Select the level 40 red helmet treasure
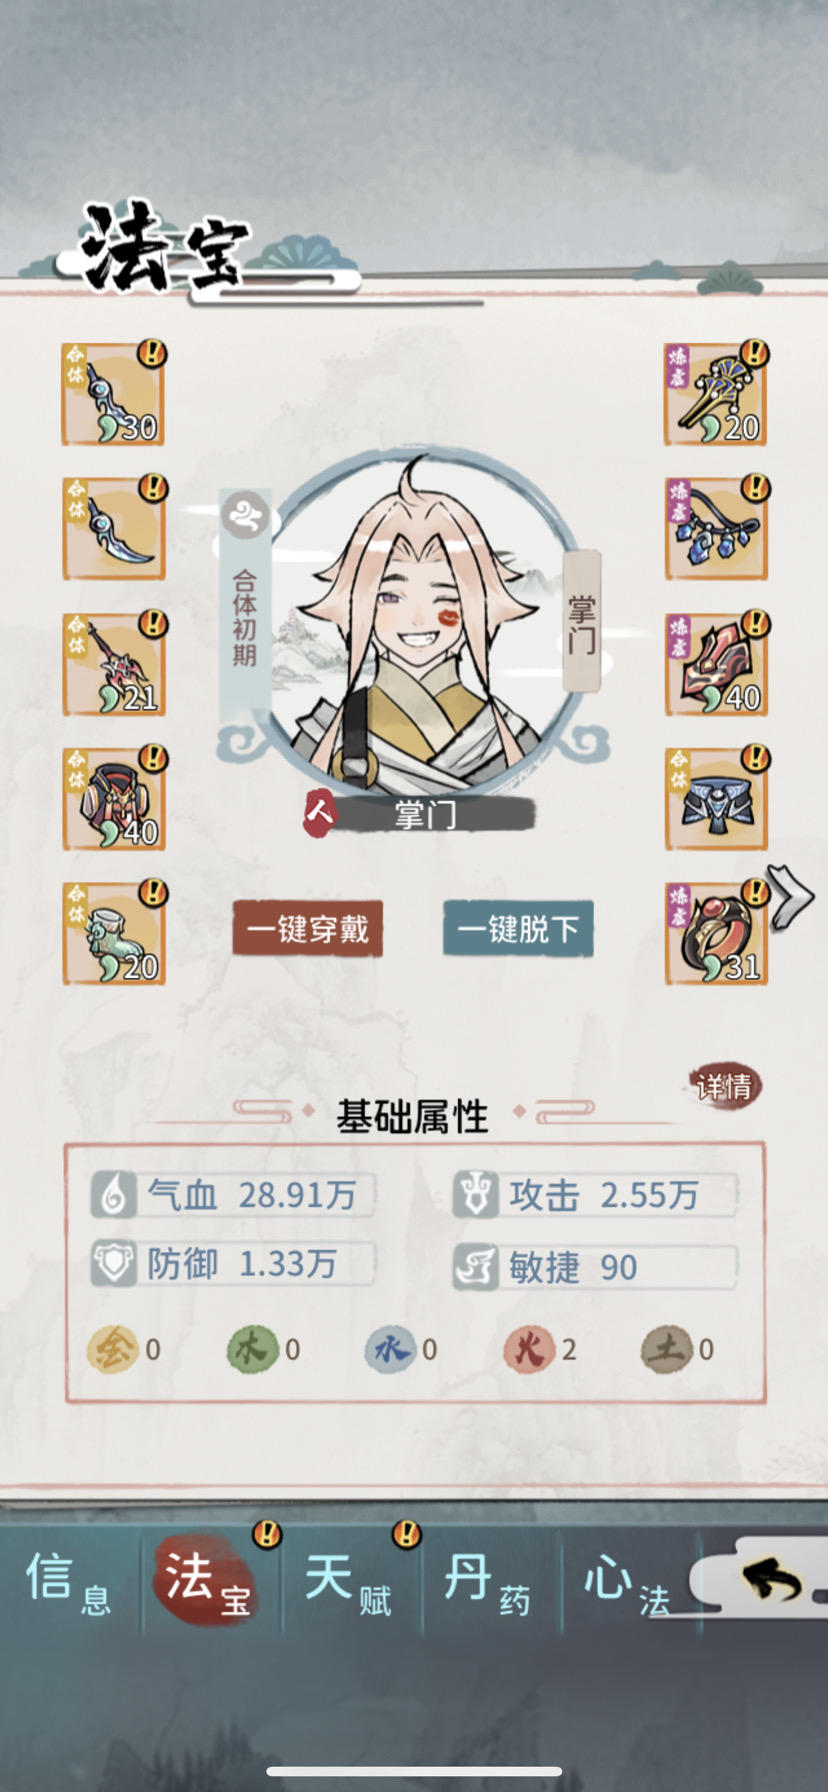This screenshot has height=1792, width=828. pos(716,664)
